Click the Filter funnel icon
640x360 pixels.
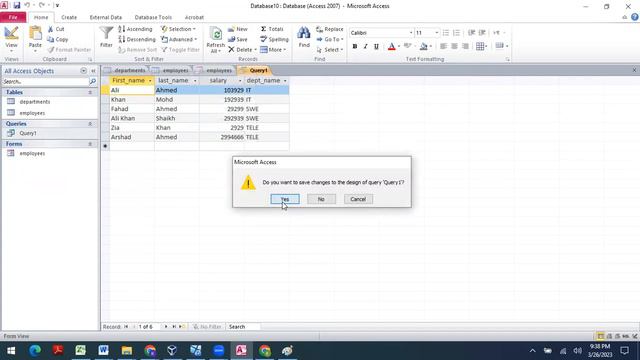pos(106,33)
